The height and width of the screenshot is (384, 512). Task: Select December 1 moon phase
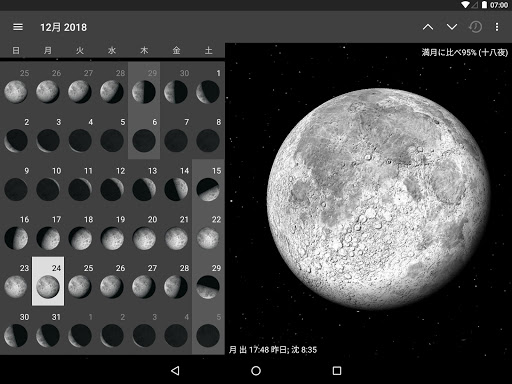pyautogui.click(x=208, y=86)
